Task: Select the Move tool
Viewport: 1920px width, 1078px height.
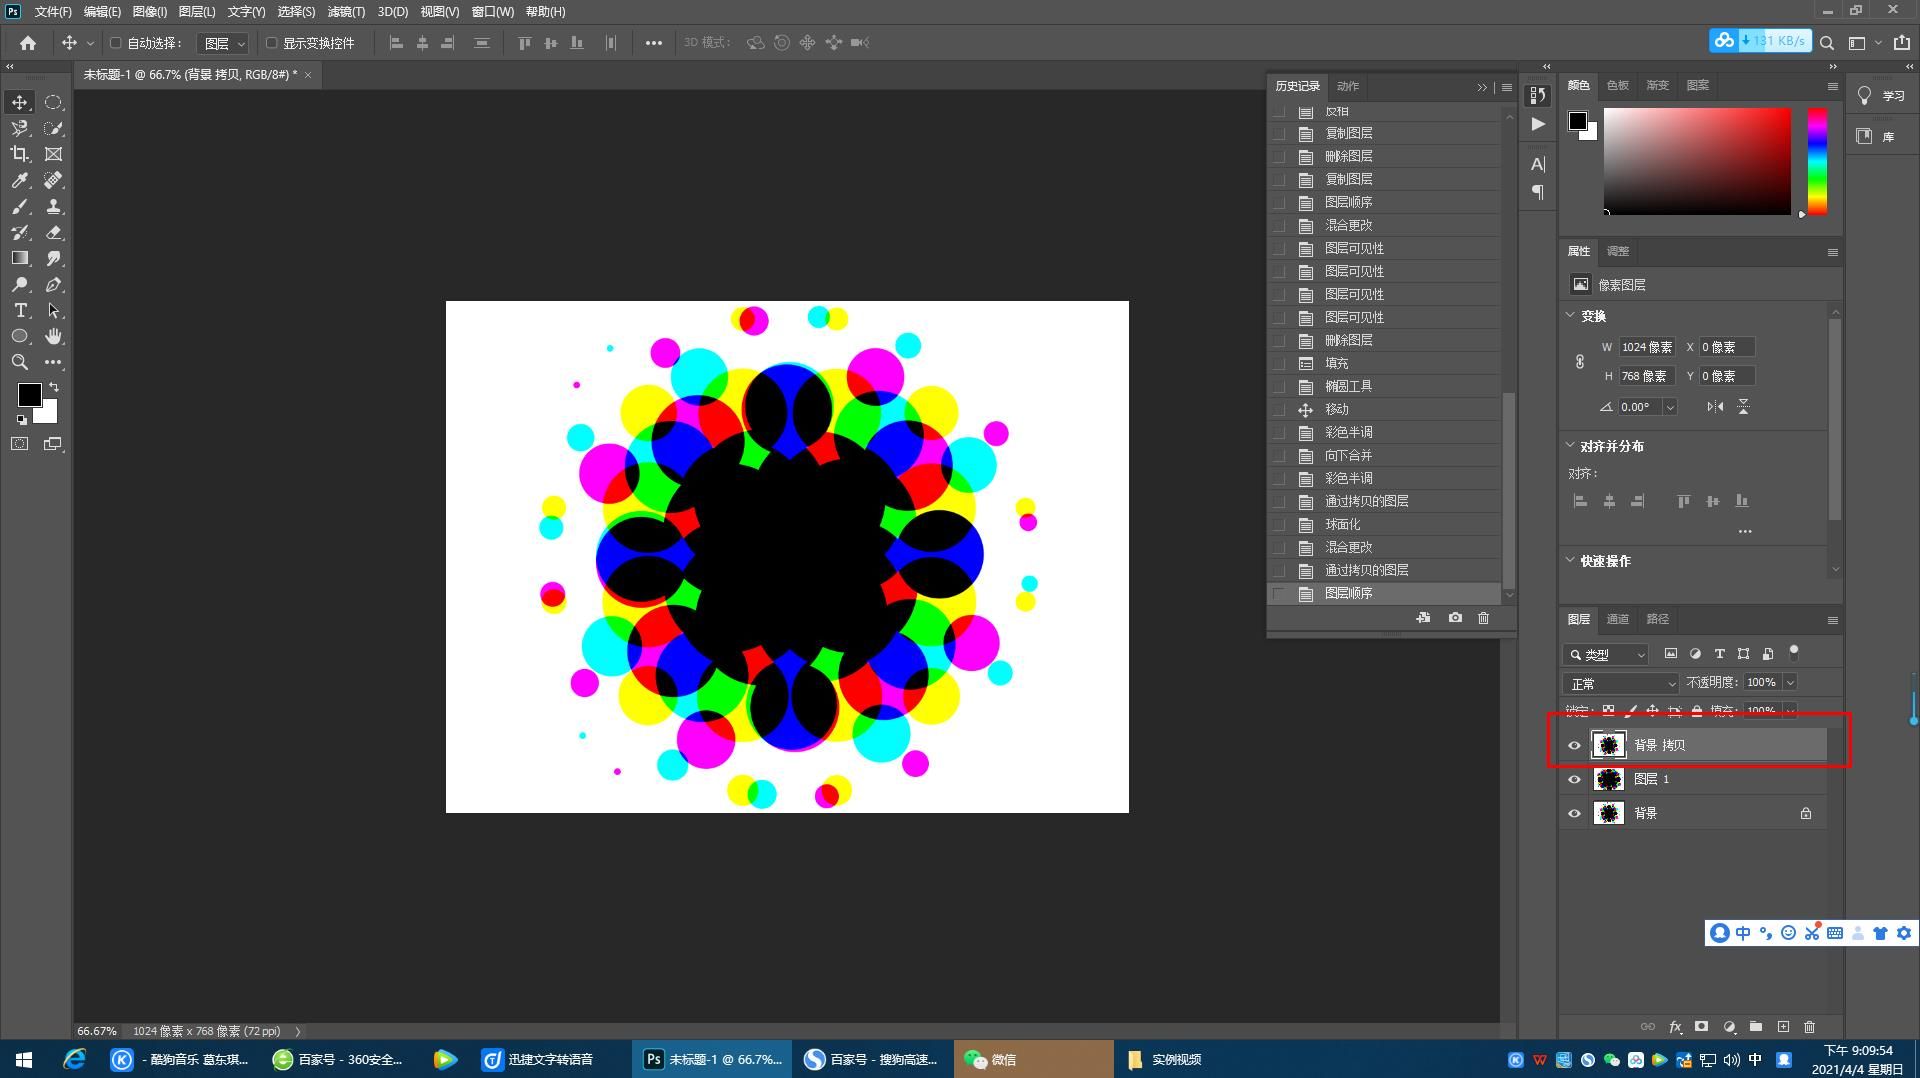Action: [19, 102]
